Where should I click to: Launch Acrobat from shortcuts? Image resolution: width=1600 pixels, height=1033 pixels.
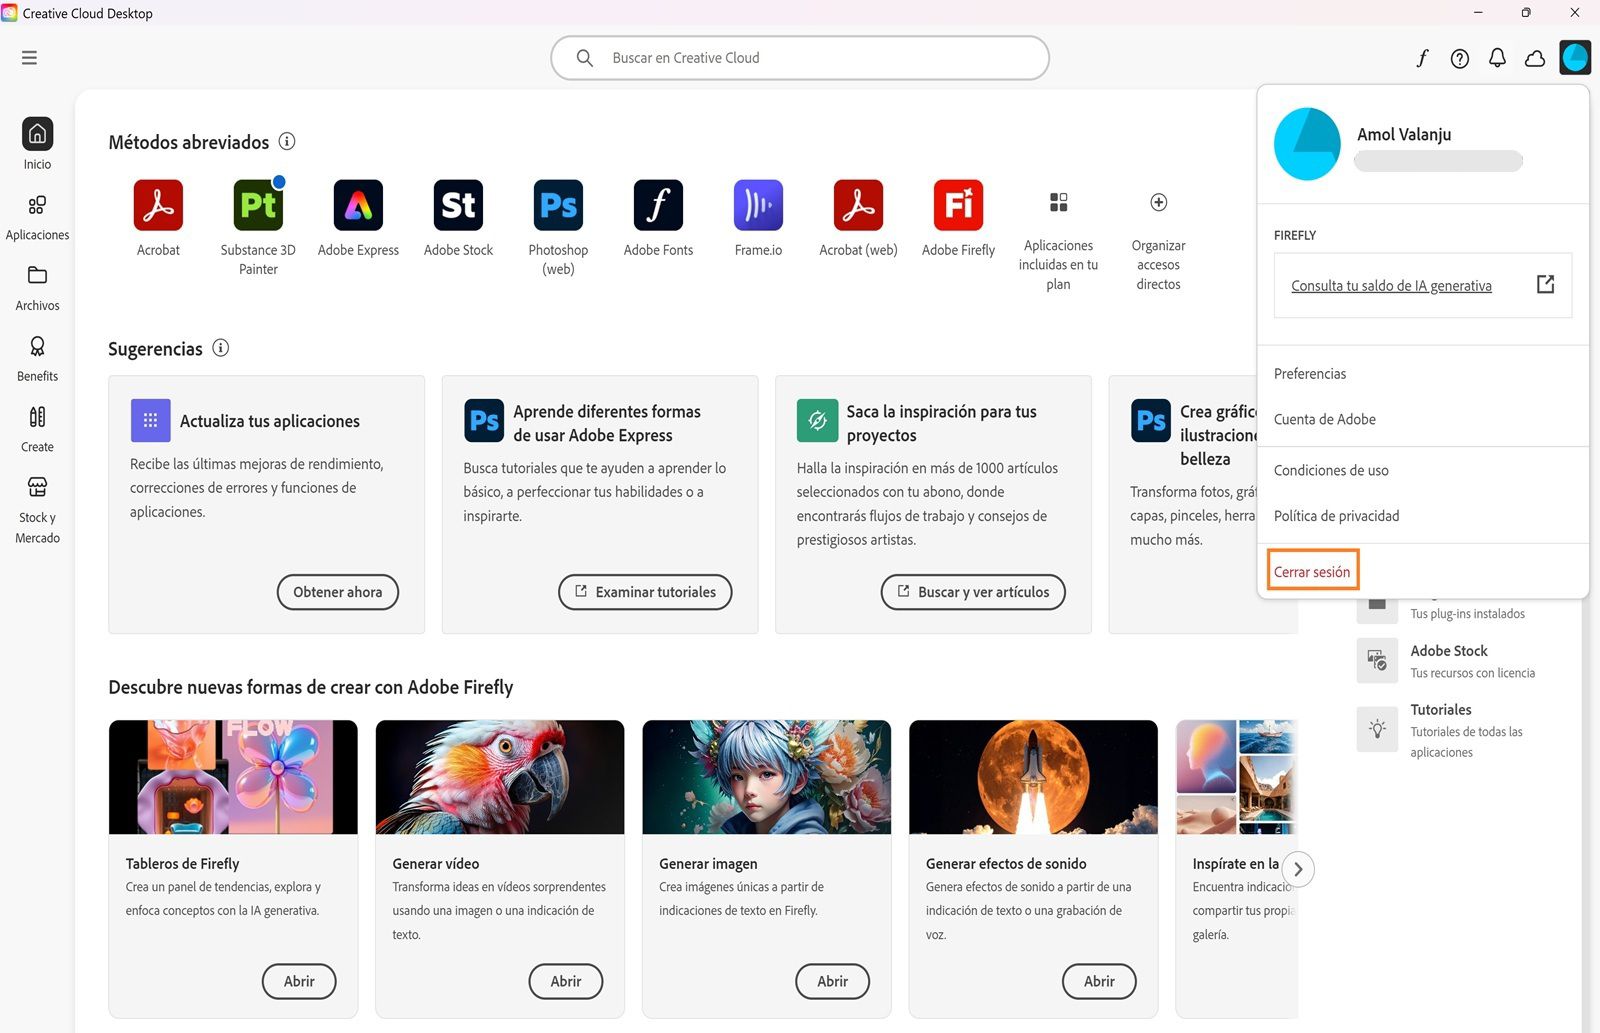(x=158, y=205)
